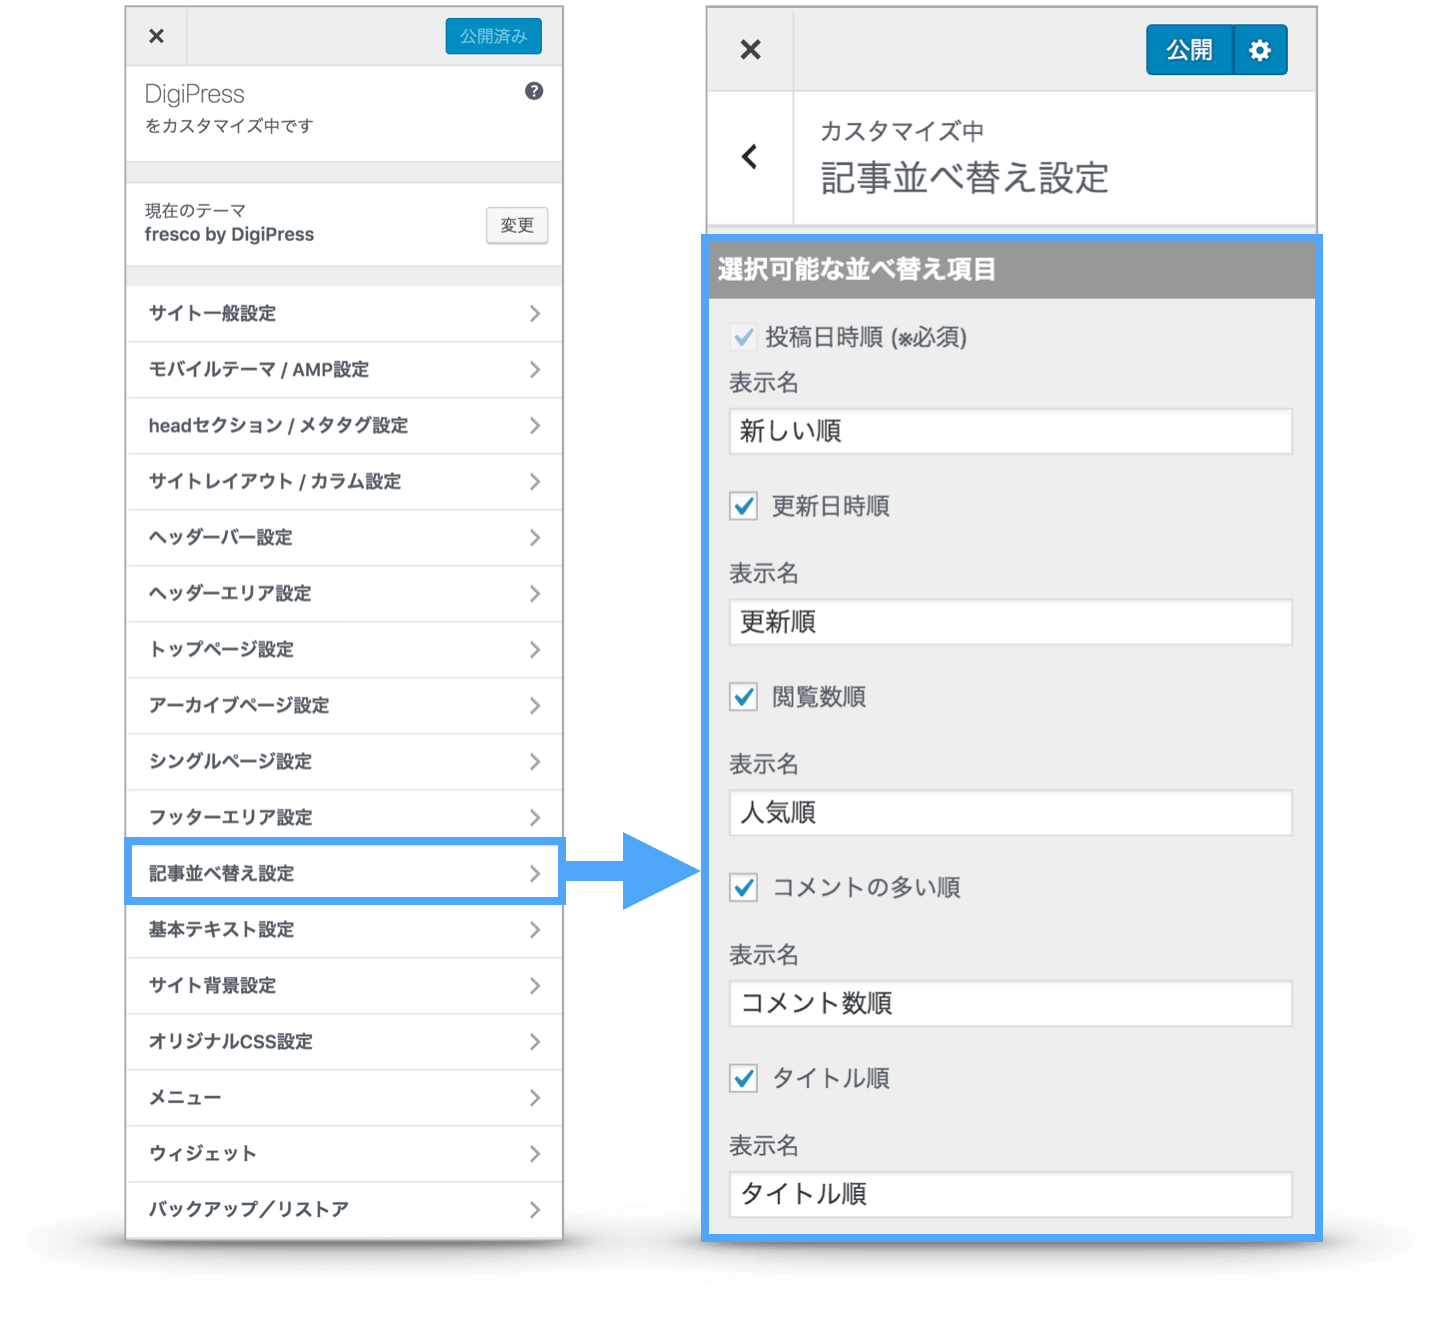Image resolution: width=1432 pixels, height=1322 pixels.
Task: Open publish settings gear icon
Action: click(1260, 50)
